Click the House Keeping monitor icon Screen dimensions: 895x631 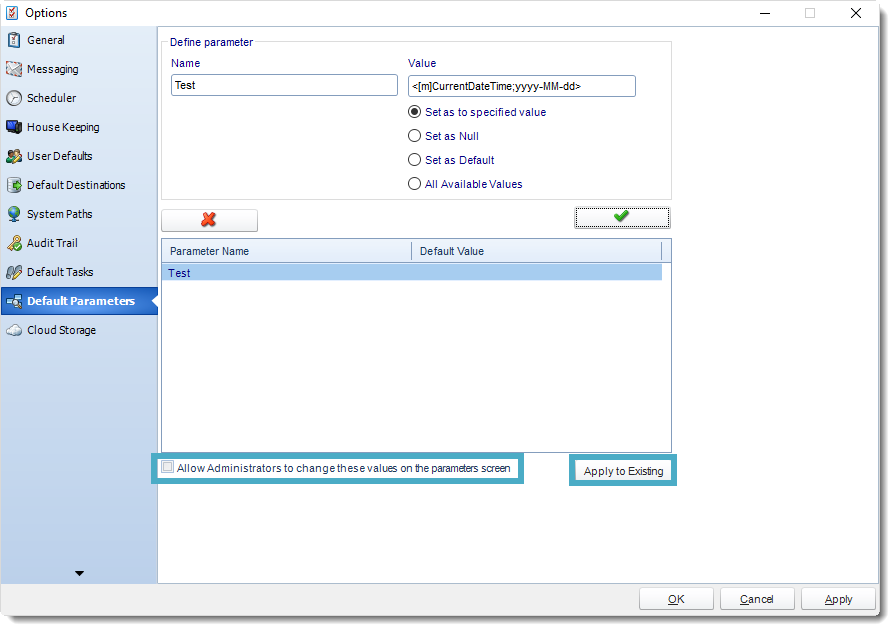14,127
